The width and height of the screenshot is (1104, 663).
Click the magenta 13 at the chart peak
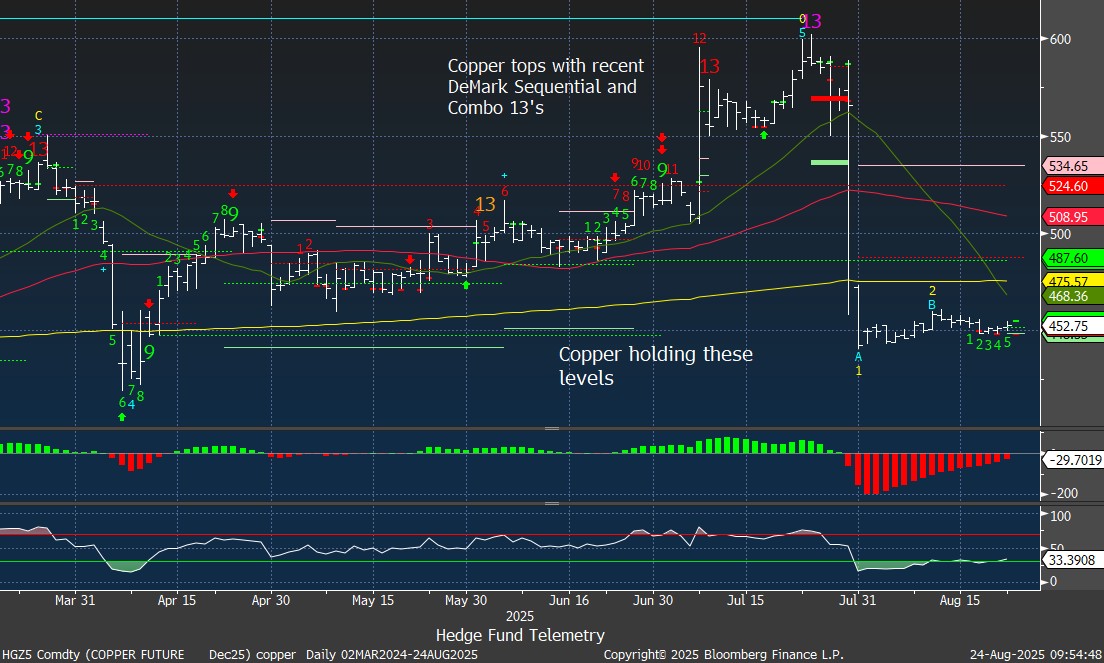point(813,21)
